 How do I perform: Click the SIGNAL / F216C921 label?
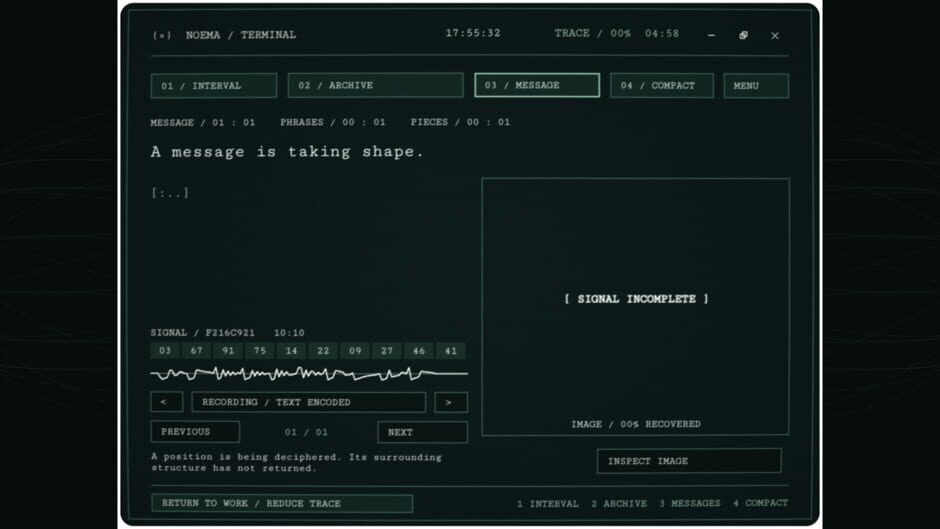click(203, 332)
